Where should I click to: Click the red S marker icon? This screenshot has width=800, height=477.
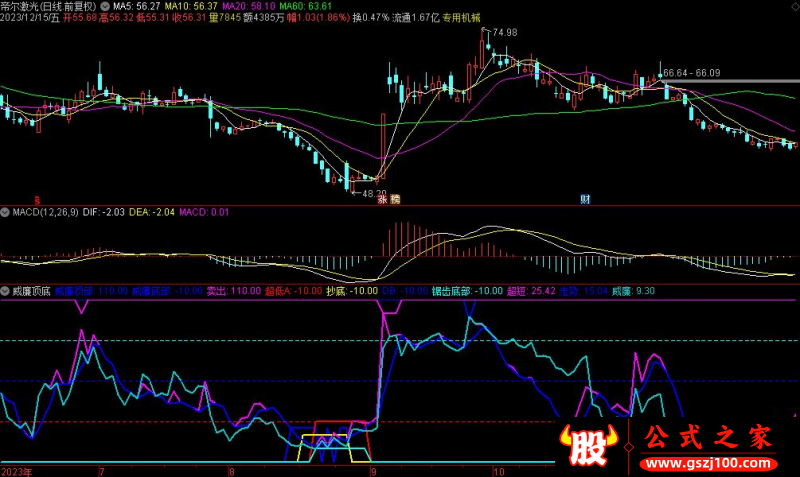pyautogui.click(x=37, y=200)
